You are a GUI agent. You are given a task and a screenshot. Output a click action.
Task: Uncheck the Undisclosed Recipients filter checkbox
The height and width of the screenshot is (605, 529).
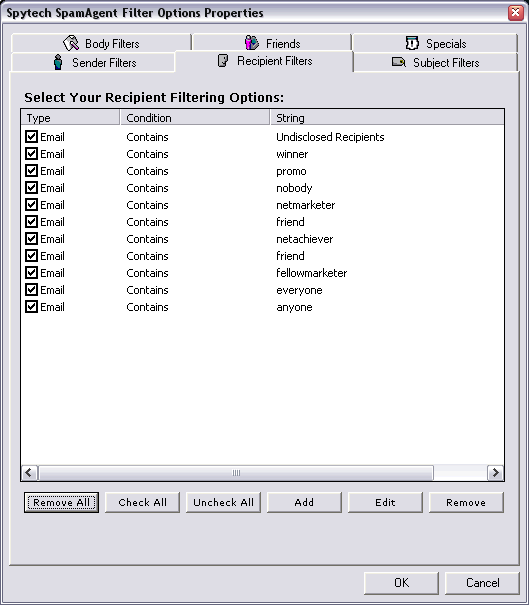pyautogui.click(x=31, y=137)
